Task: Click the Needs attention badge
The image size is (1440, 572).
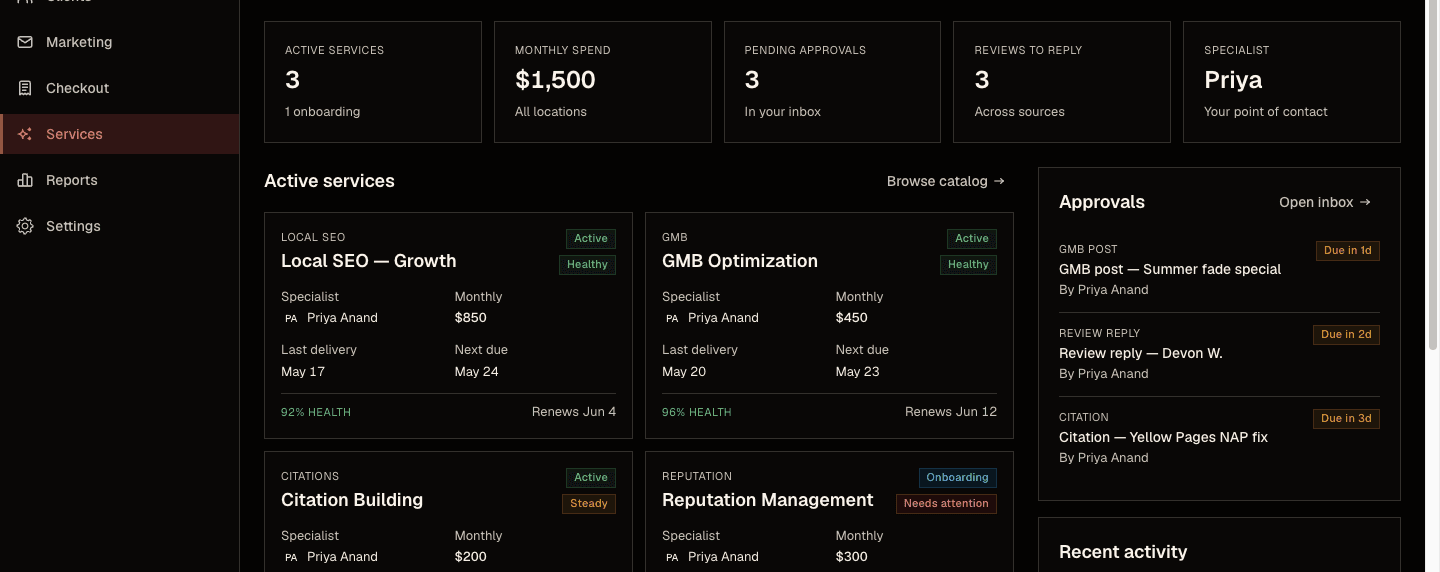Action: (x=946, y=504)
